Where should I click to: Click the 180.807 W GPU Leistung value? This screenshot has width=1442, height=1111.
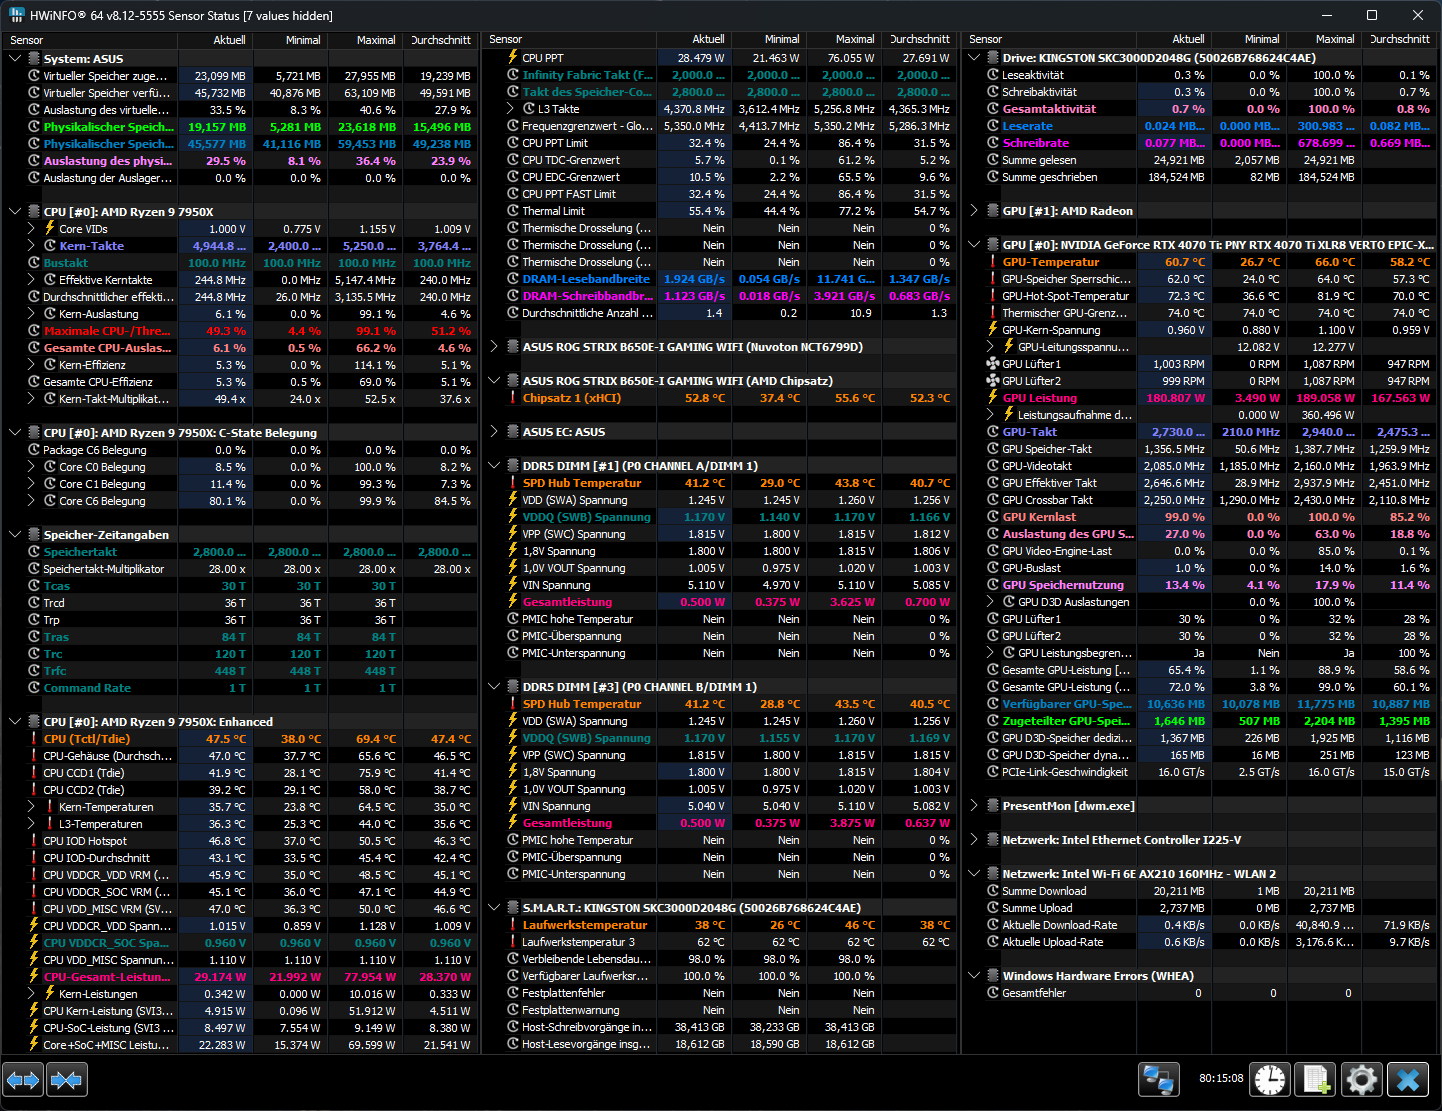pyautogui.click(x=1175, y=398)
